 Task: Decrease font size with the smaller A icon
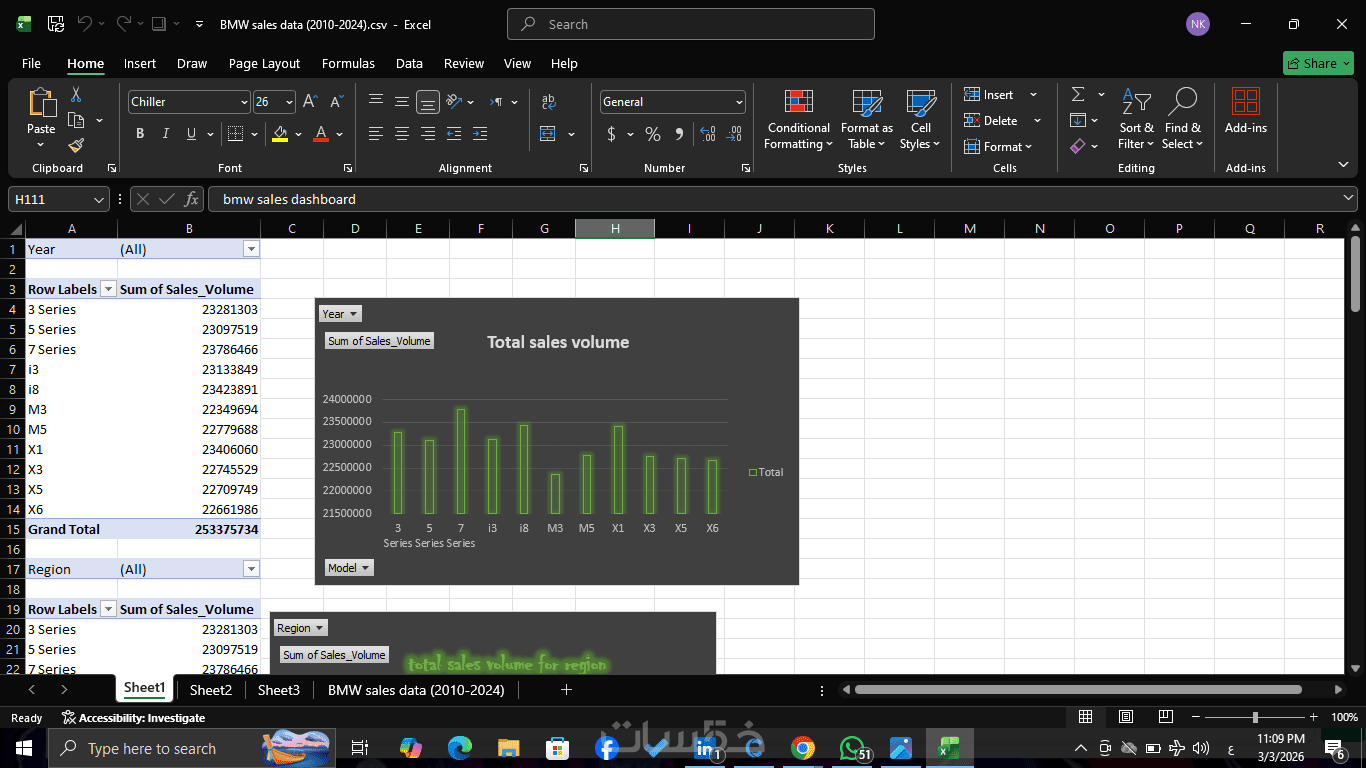click(335, 102)
